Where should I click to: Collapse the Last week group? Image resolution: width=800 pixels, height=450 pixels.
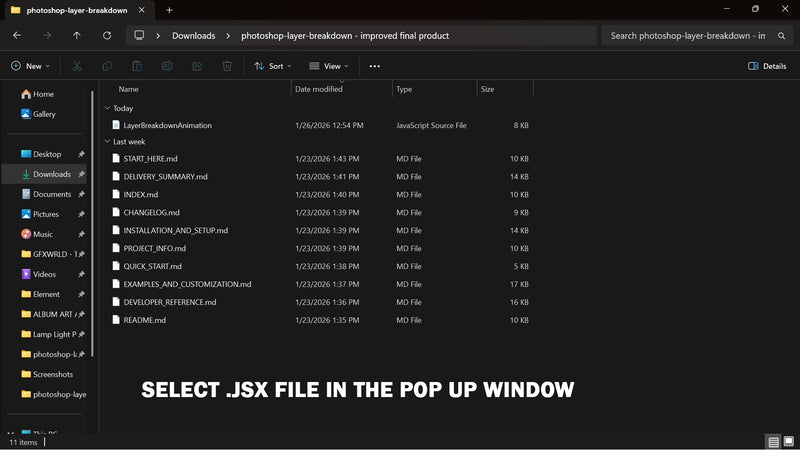107,142
